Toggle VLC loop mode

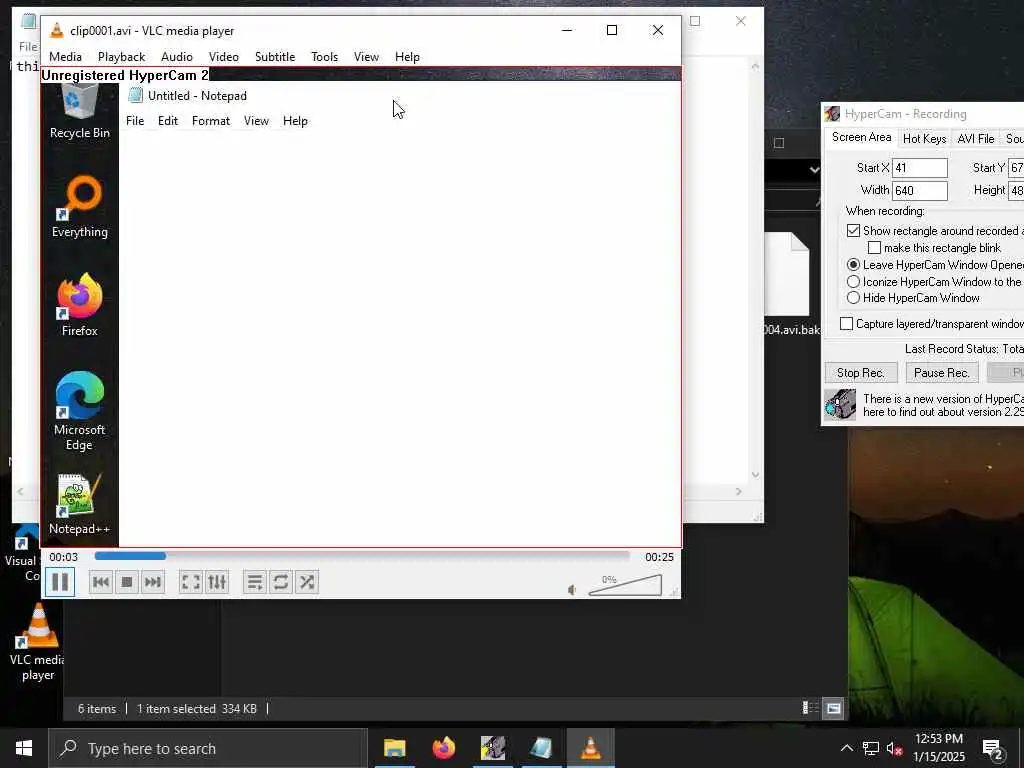click(281, 582)
